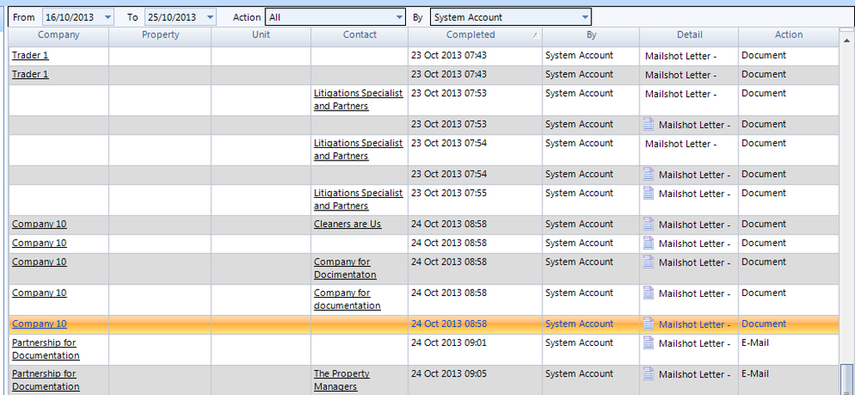Click the vertical scrollbar thumb

tap(846, 379)
